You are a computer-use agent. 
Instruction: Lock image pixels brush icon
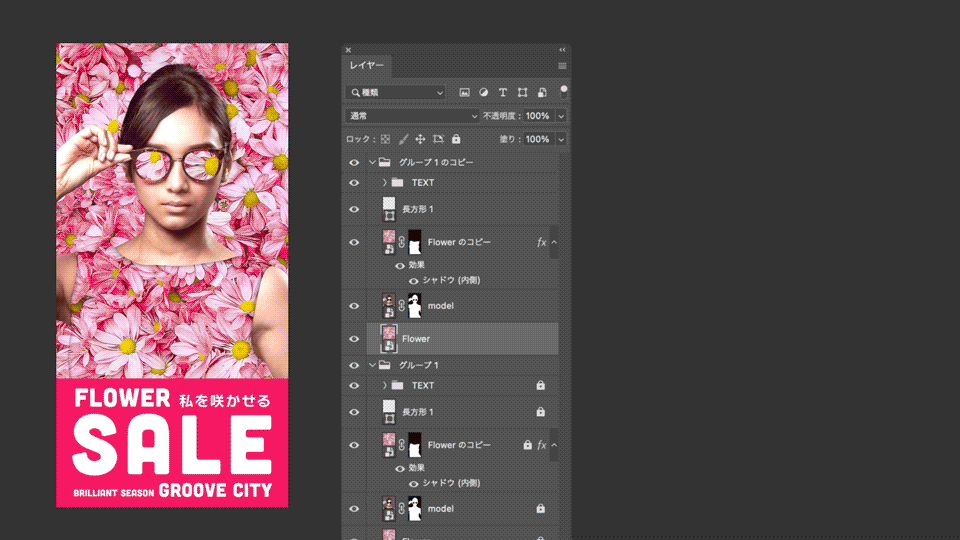(x=403, y=140)
